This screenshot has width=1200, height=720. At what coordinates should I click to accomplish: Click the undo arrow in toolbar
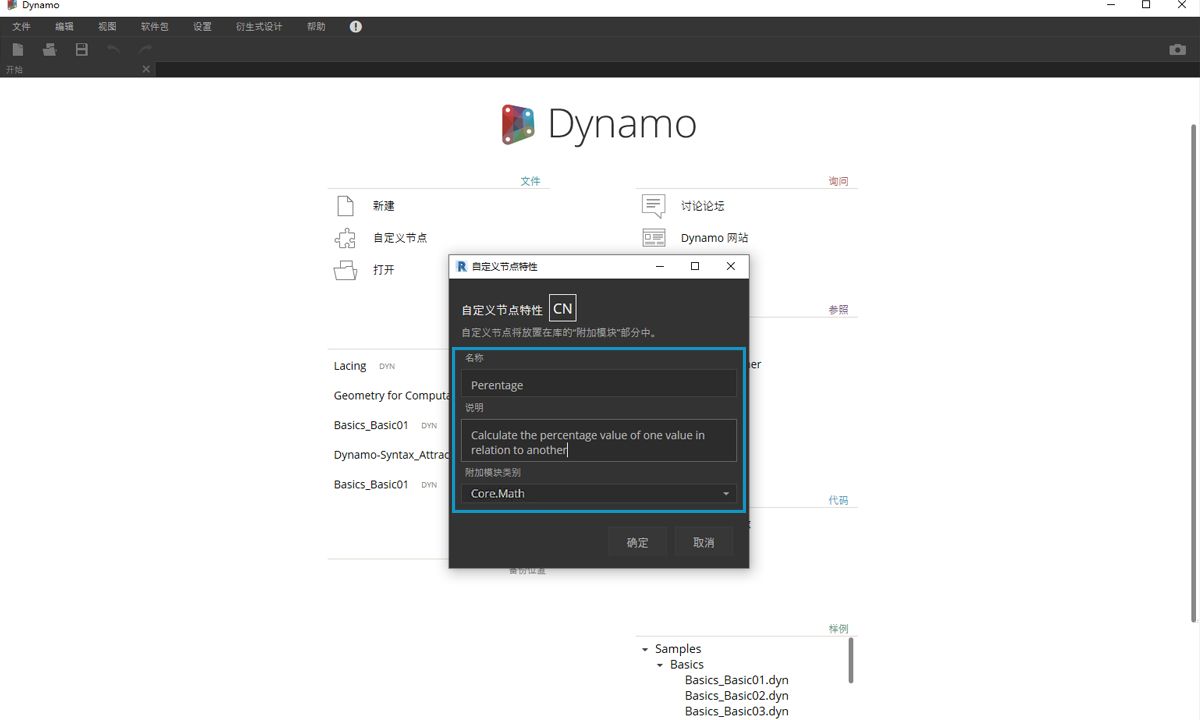pyautogui.click(x=113, y=49)
